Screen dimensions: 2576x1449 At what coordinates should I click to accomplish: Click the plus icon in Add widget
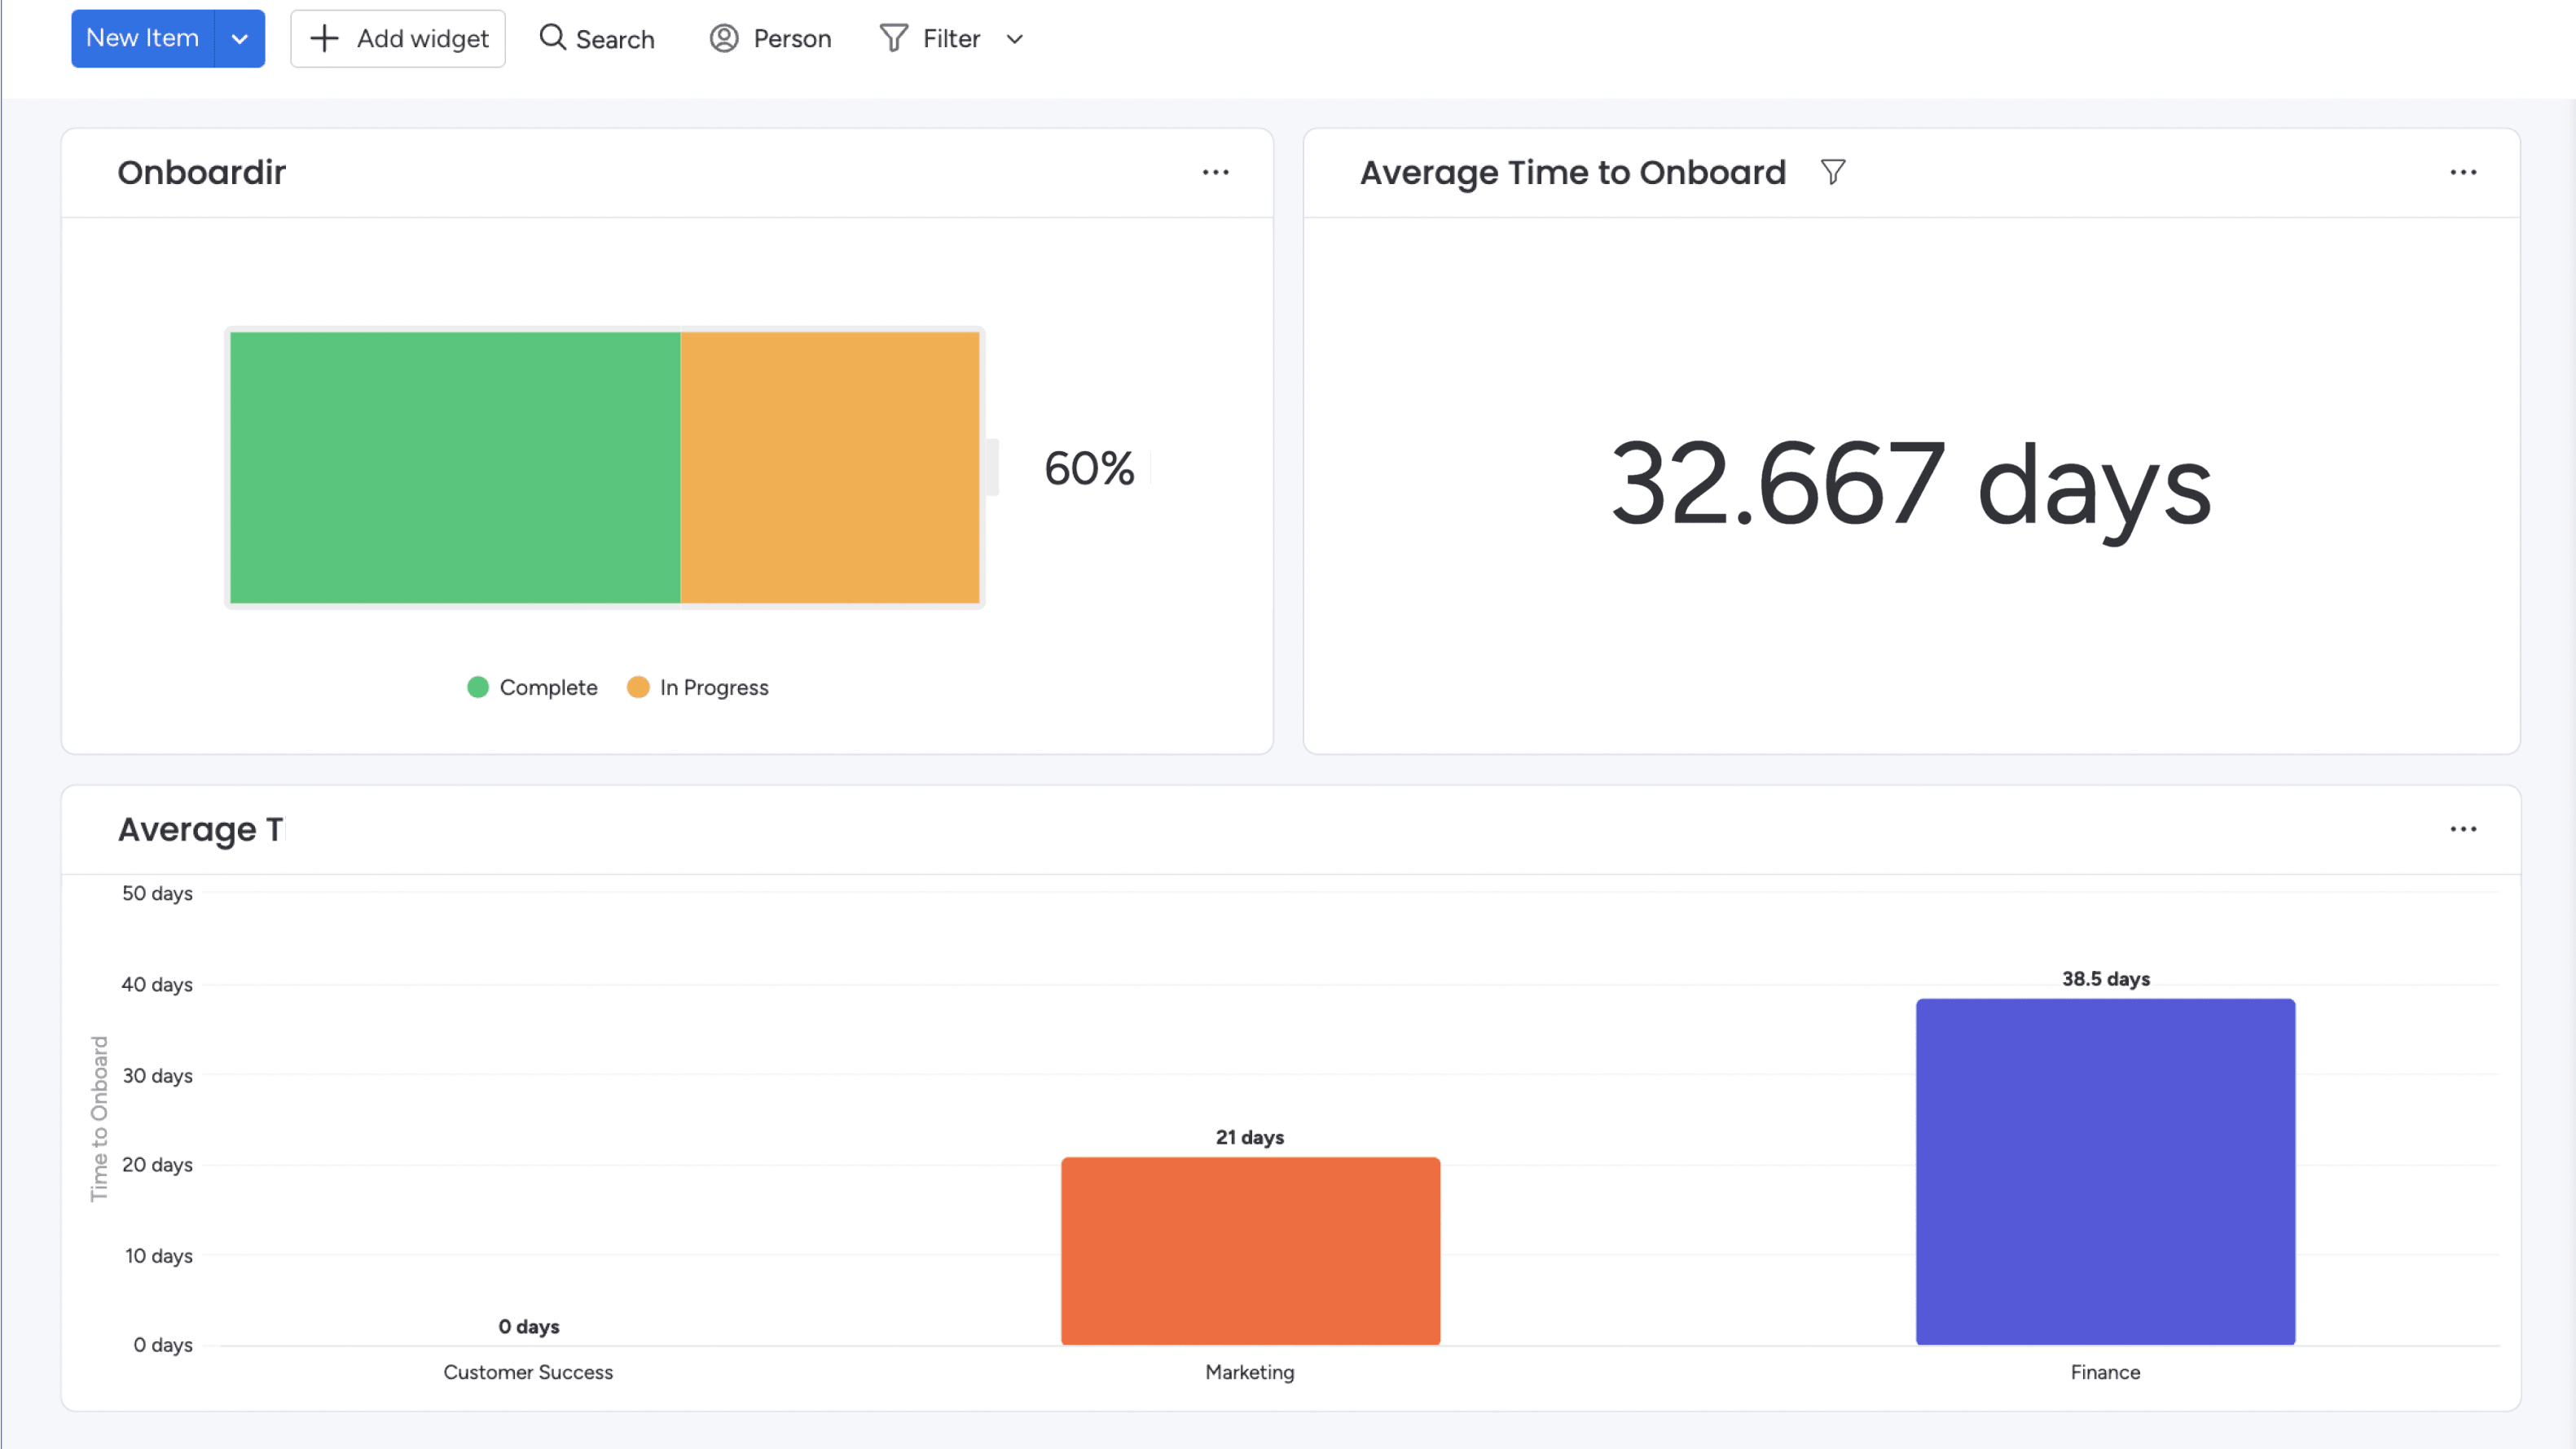pyautogui.click(x=324, y=39)
